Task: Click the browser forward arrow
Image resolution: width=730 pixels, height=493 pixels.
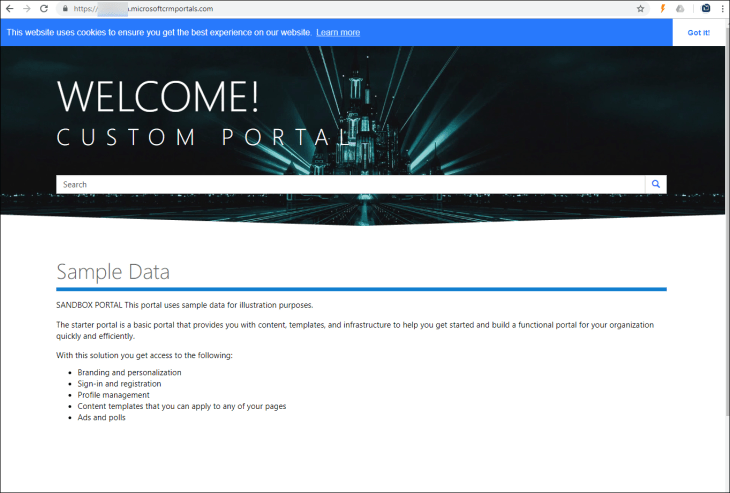Action: [26, 8]
